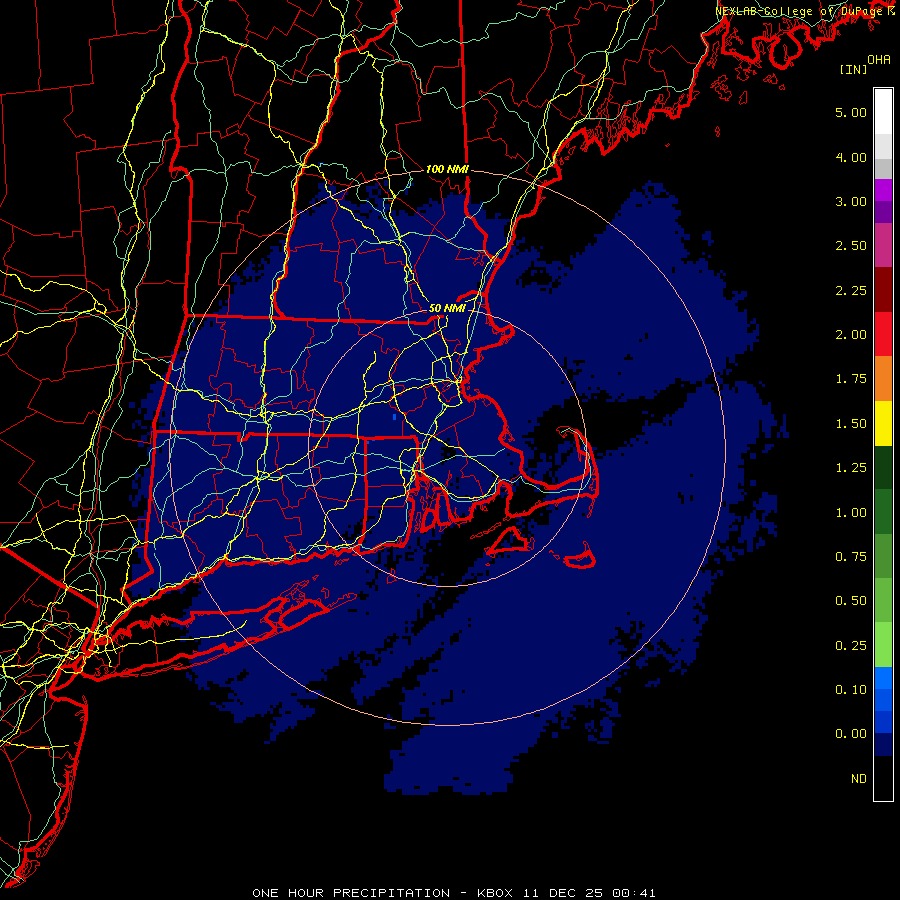Viewport: 900px width, 900px height.
Task: Click the 3.00 legend value
Action: point(851,201)
